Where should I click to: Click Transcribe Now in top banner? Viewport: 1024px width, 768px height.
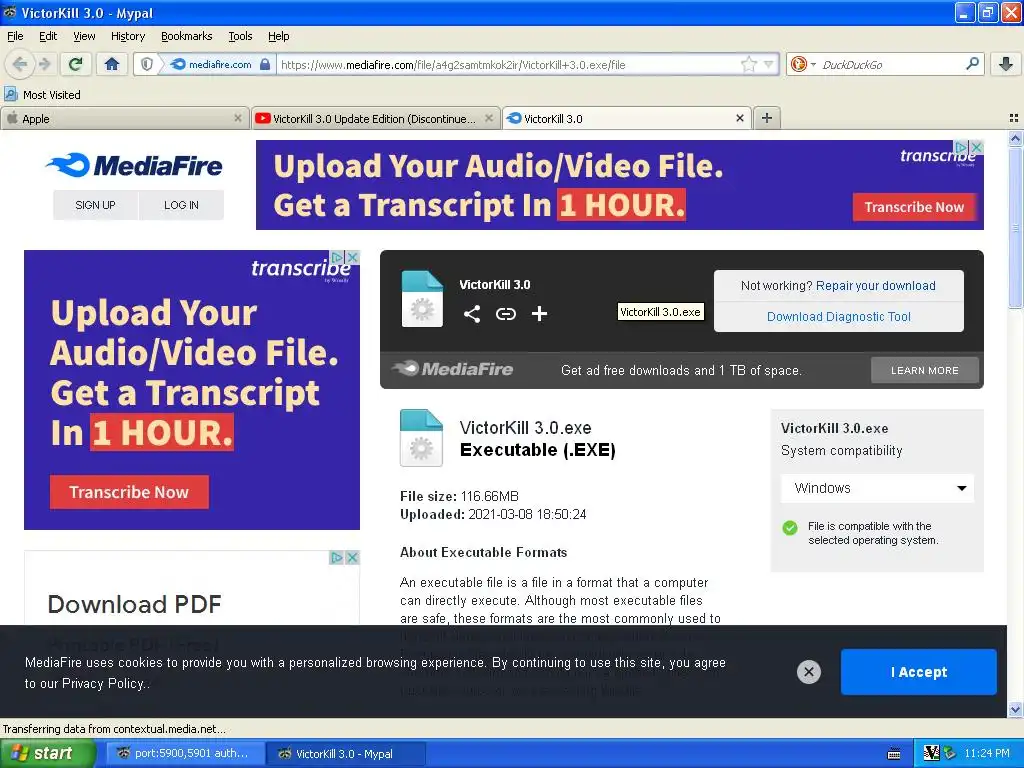point(914,207)
